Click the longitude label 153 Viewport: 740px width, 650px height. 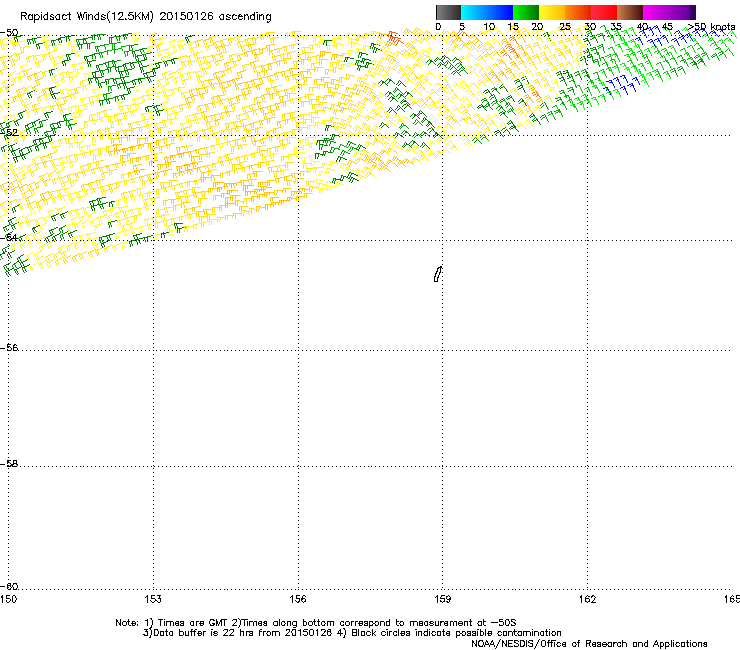[x=153, y=599]
